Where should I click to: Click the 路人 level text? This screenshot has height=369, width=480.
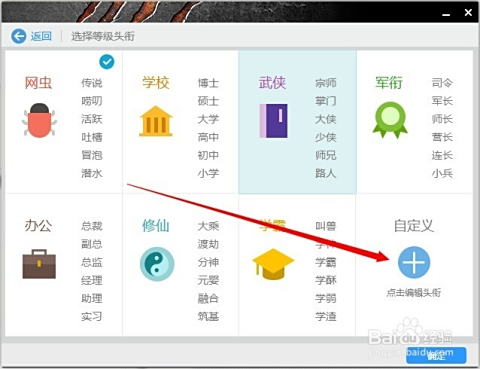tap(326, 173)
